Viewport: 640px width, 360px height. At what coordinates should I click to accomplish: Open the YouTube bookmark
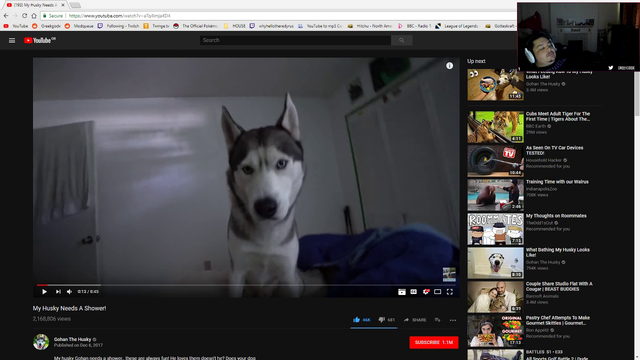click(x=16, y=26)
